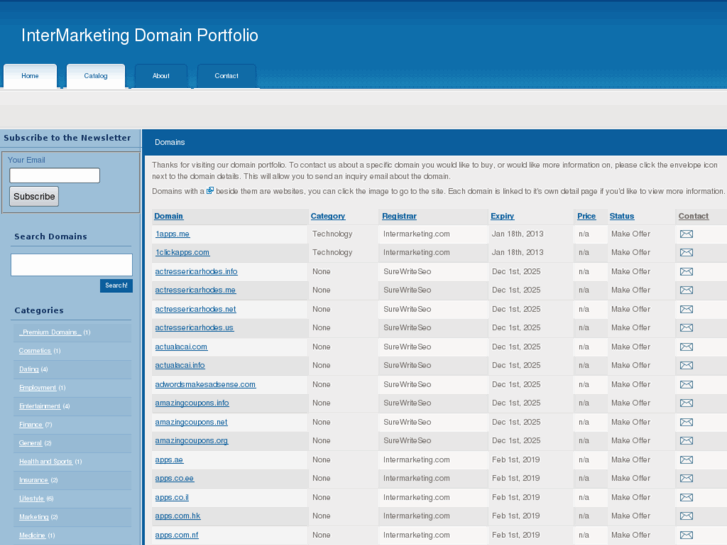
Task: Click InterMarketing Domain Portfolio site title
Action: click(140, 35)
